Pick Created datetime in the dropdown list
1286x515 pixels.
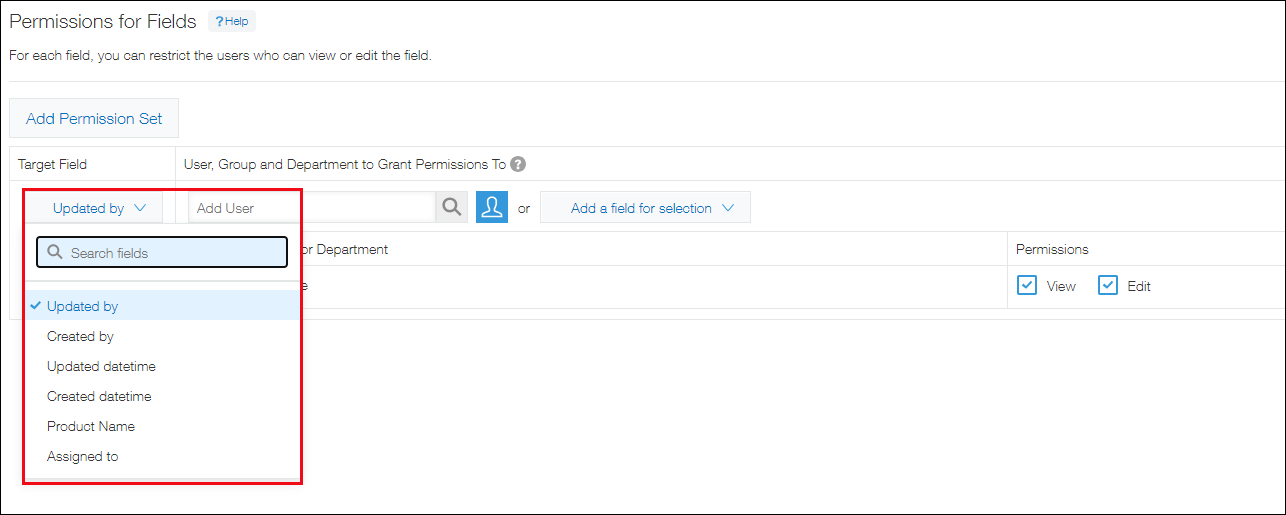pos(99,396)
